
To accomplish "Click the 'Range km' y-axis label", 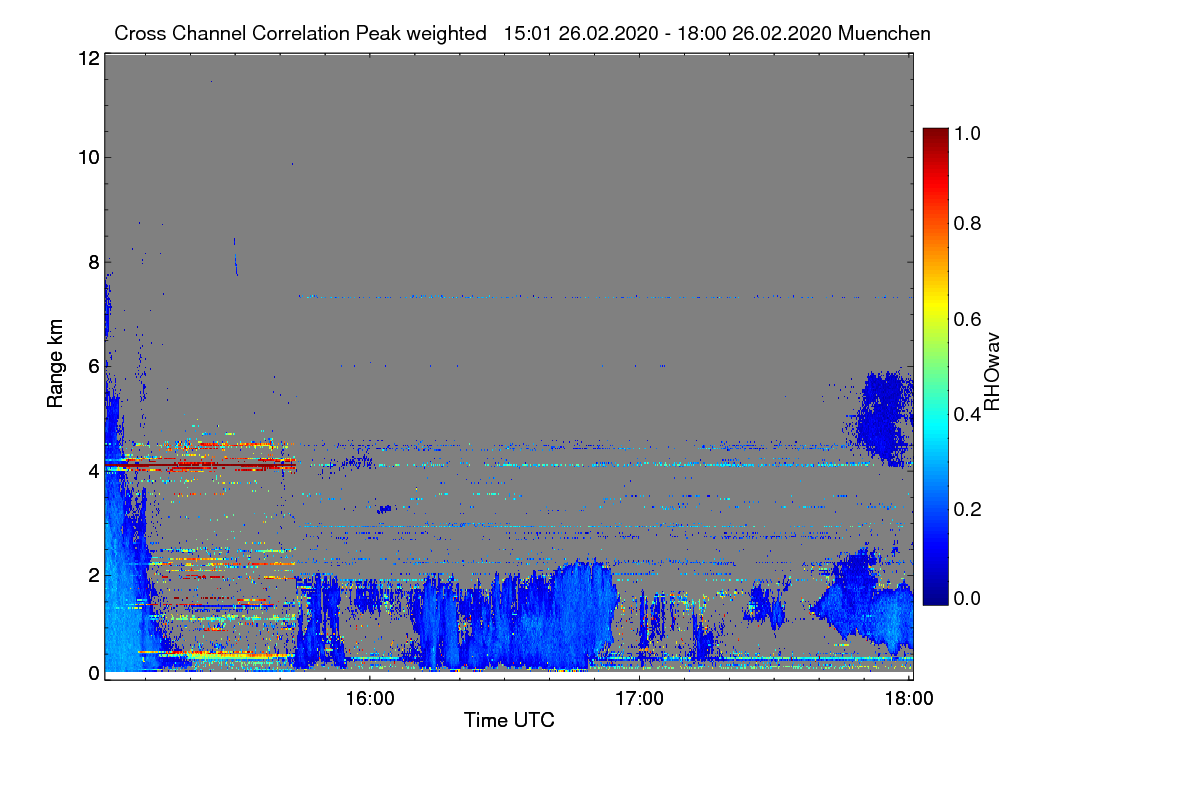I will 55,363.
